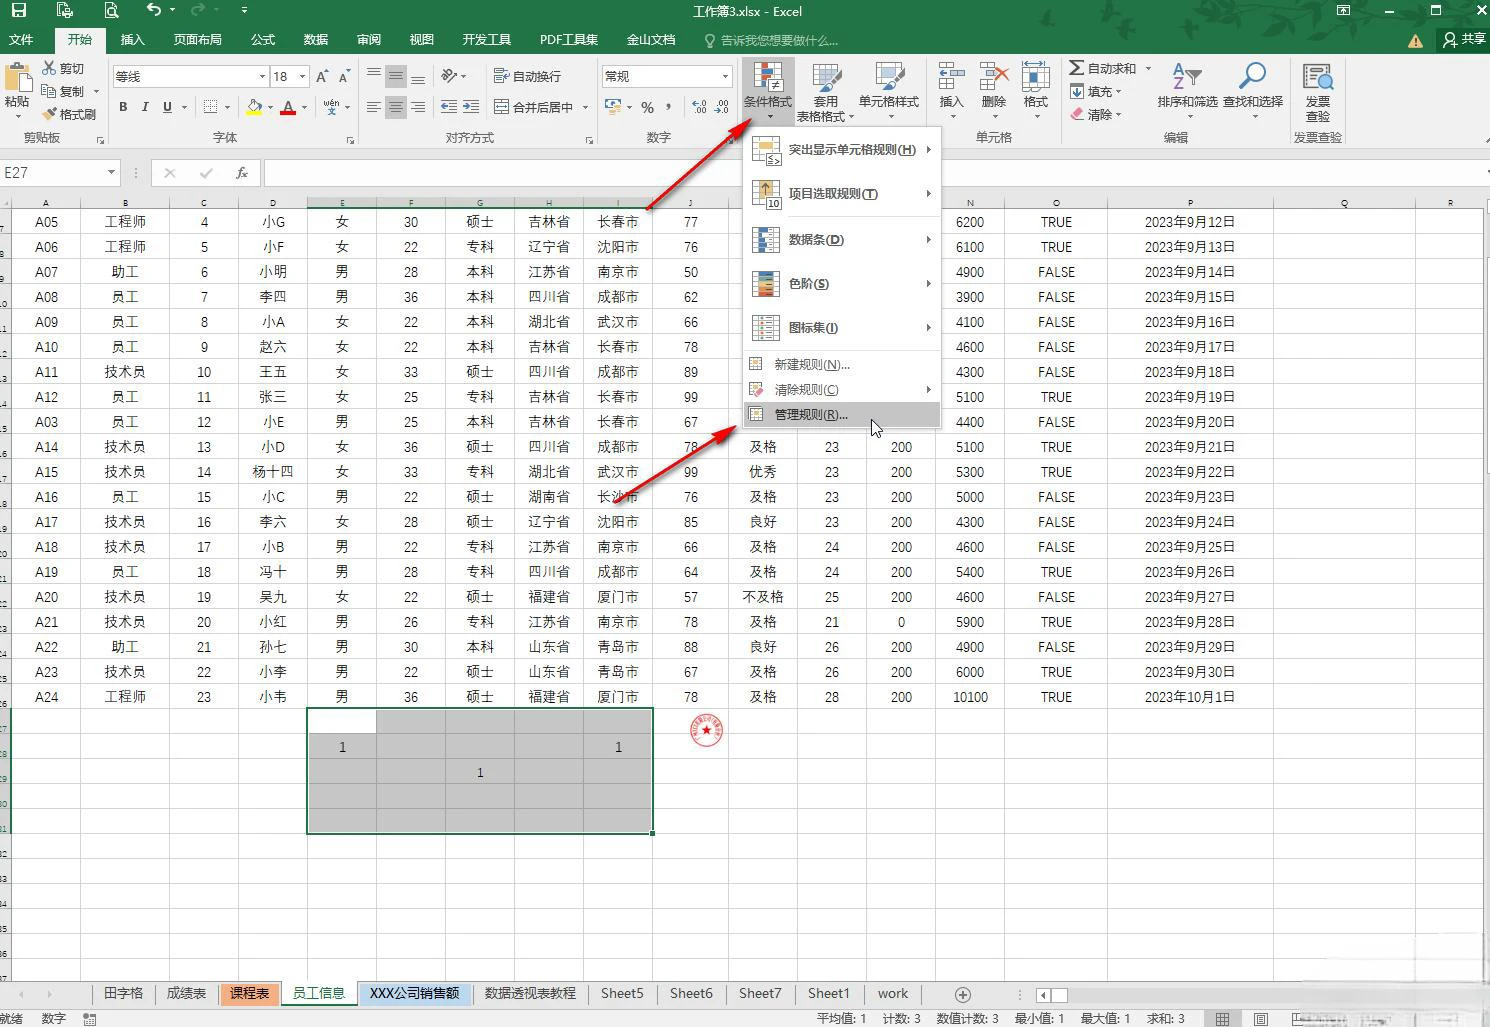Click the conditional formatting (条件格式) button
Screen dimensions: 1490x1027
pos(768,90)
